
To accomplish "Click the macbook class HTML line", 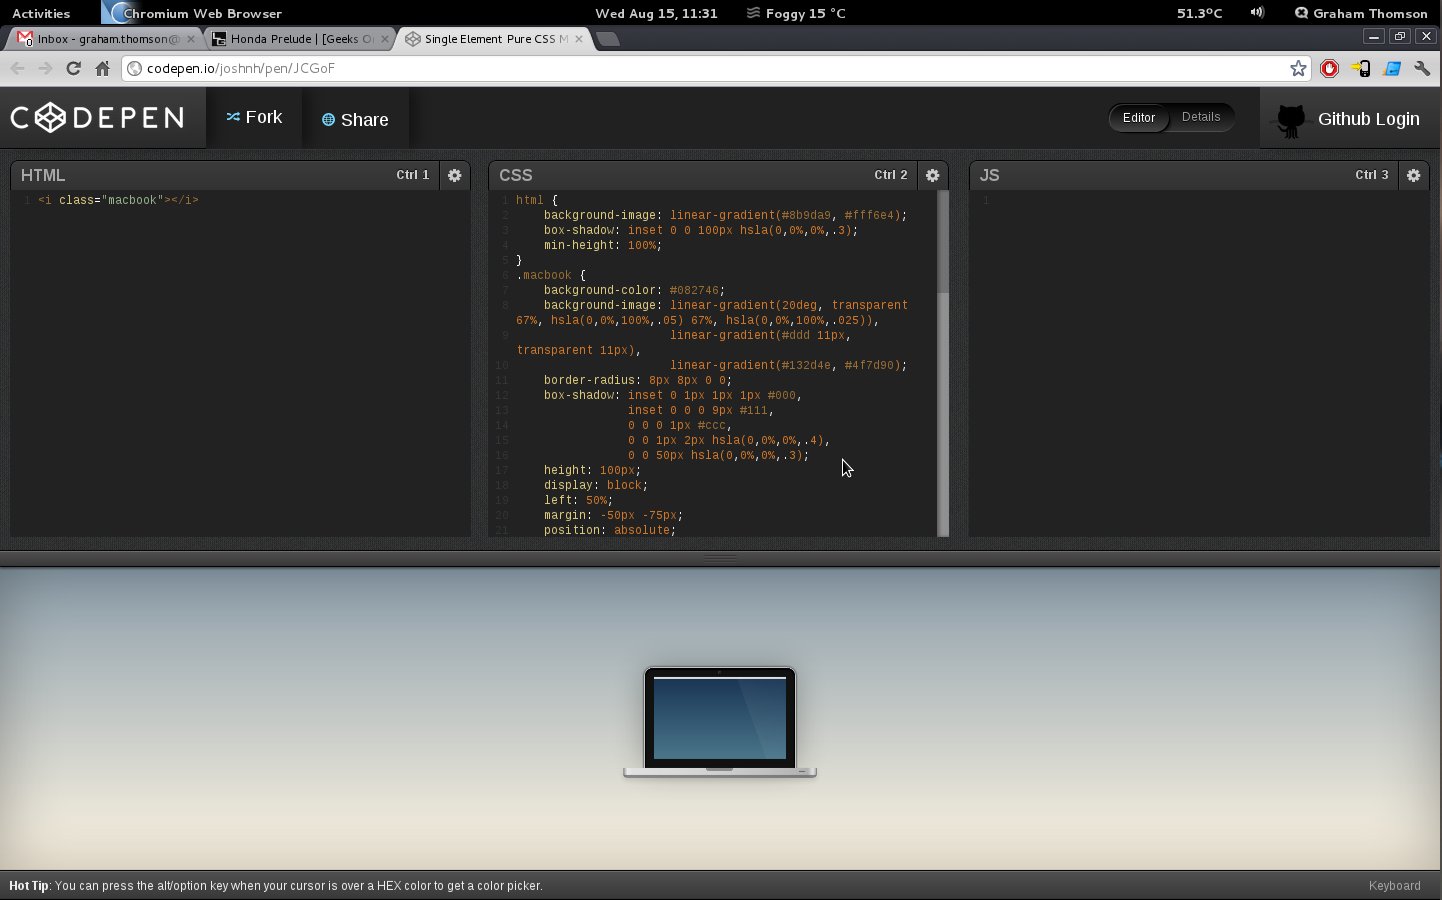I will point(118,200).
